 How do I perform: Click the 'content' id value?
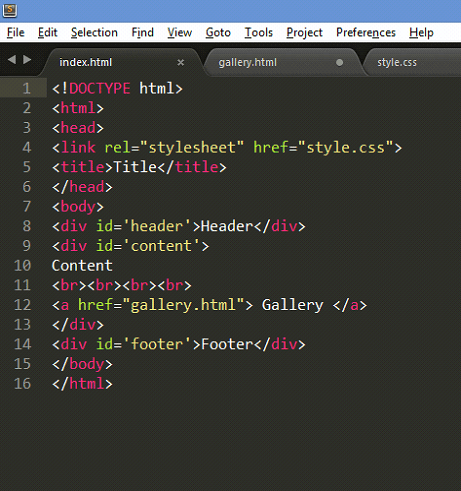161,246
